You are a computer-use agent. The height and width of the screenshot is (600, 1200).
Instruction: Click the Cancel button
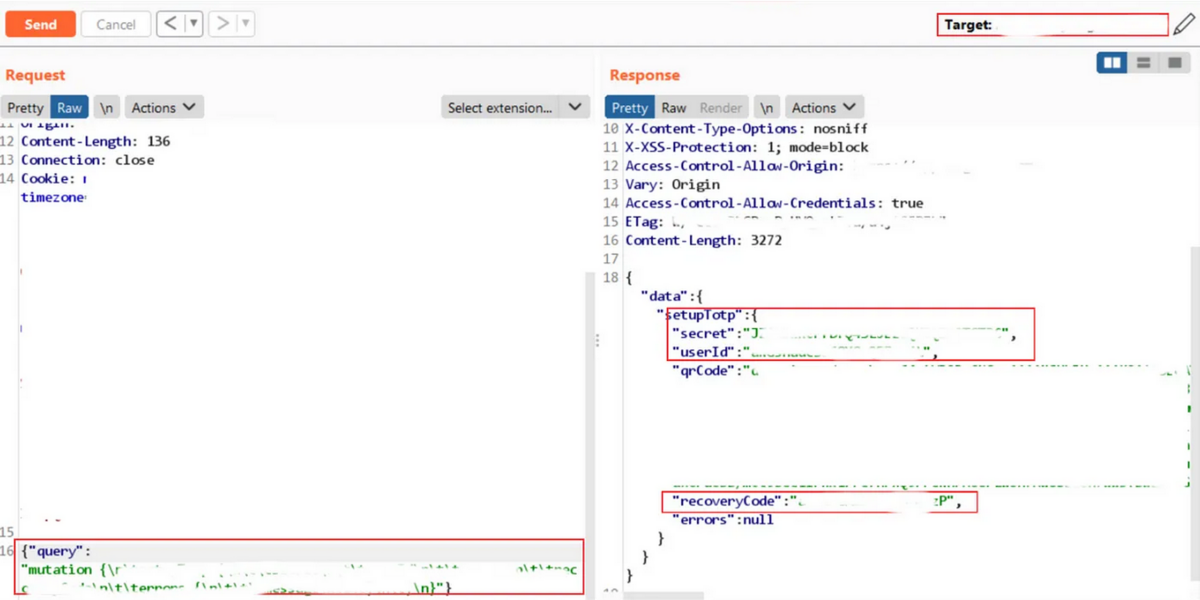[116, 24]
